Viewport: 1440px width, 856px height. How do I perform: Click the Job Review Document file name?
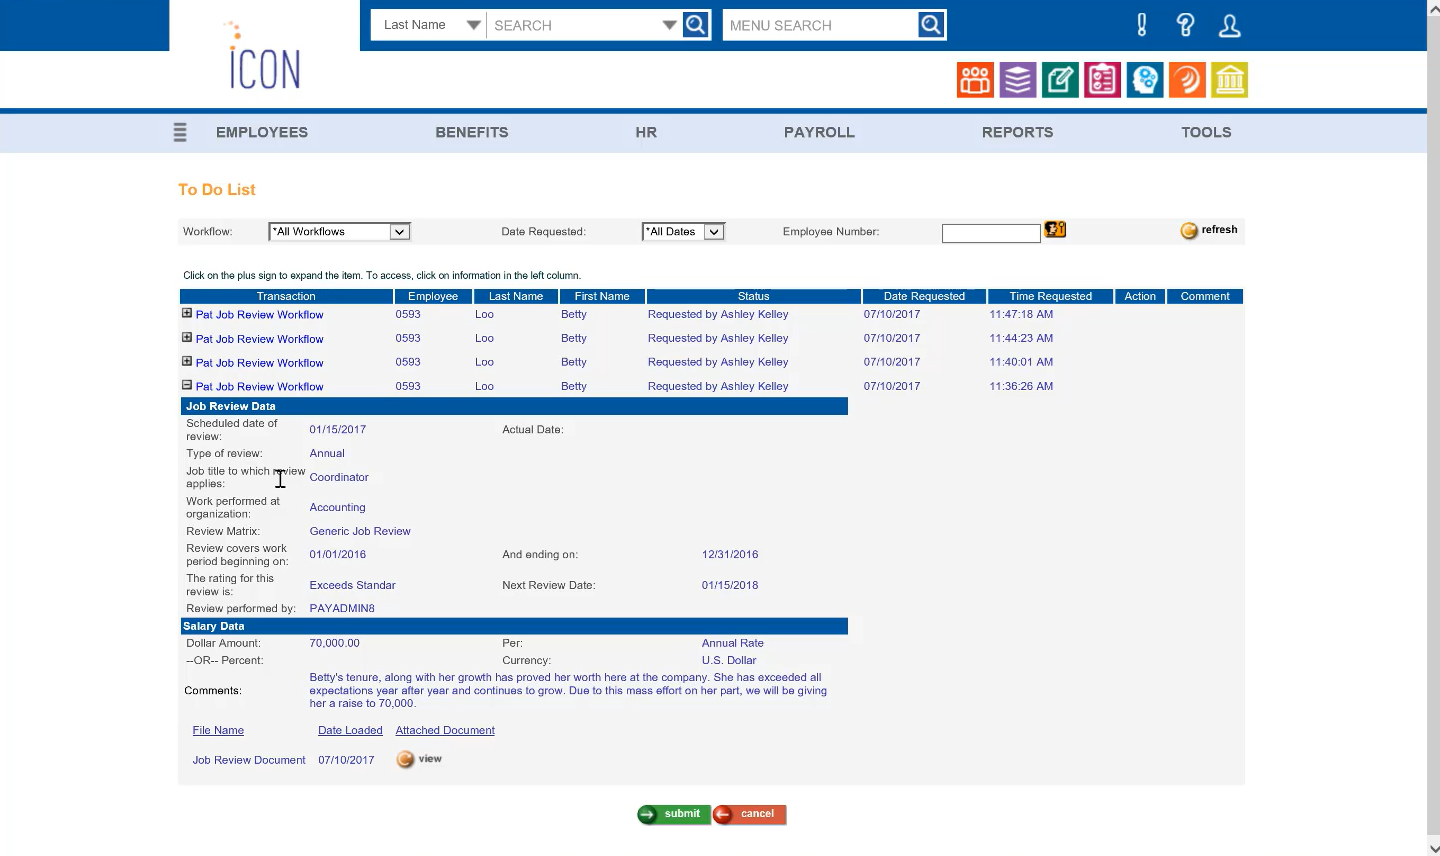click(249, 760)
